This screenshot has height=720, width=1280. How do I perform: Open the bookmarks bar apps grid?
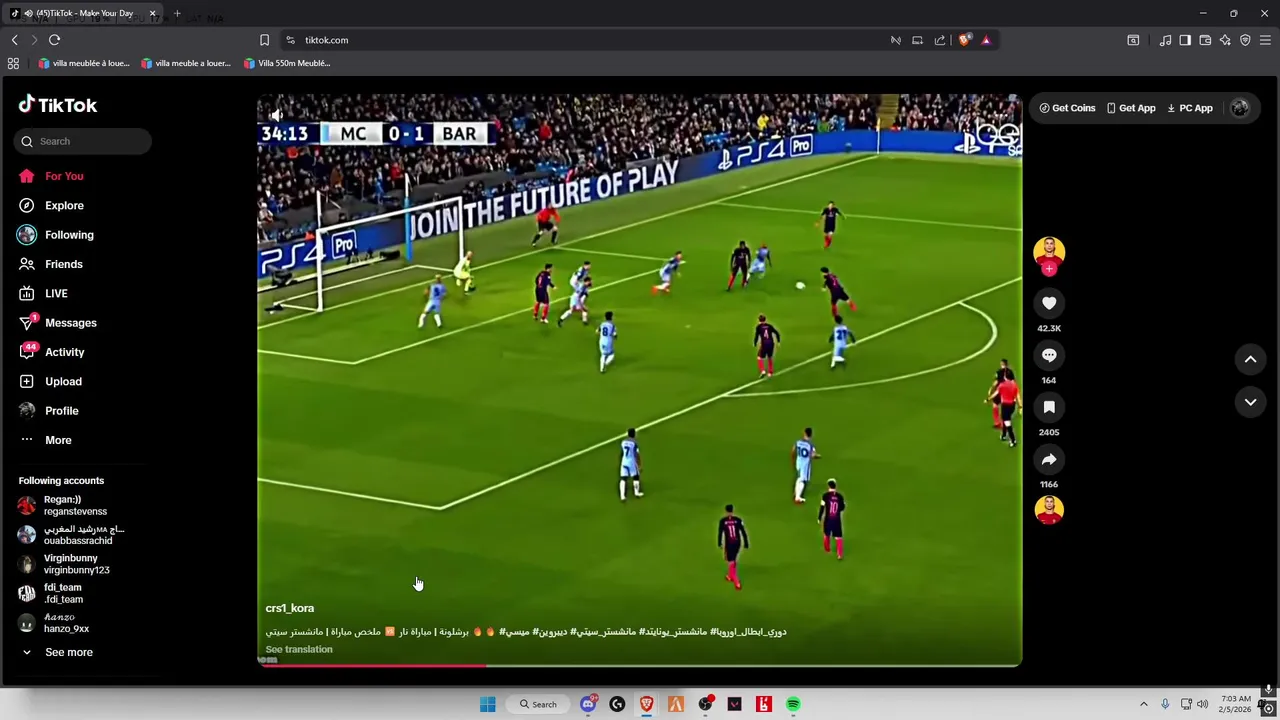13,63
